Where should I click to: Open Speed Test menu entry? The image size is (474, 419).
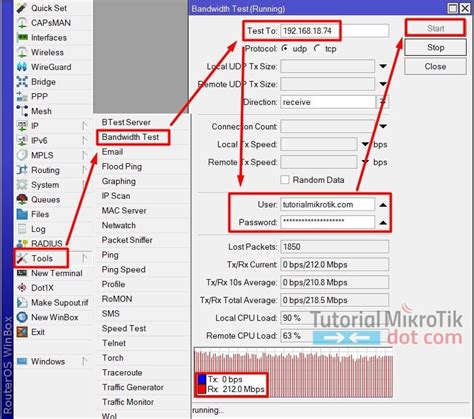pyautogui.click(x=142, y=328)
